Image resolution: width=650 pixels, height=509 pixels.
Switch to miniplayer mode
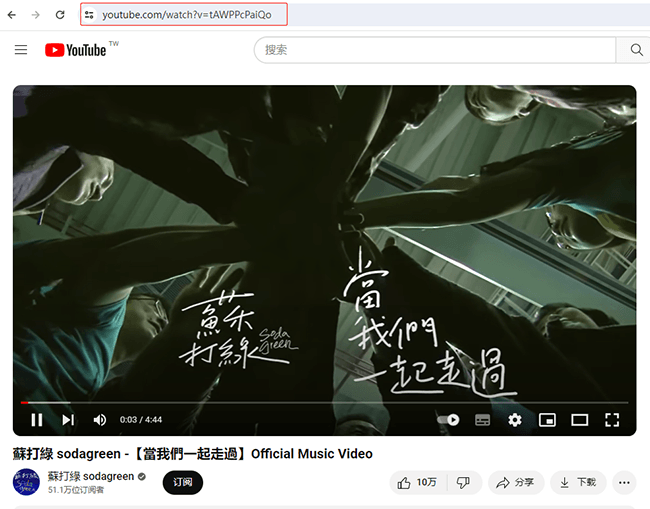pos(547,420)
